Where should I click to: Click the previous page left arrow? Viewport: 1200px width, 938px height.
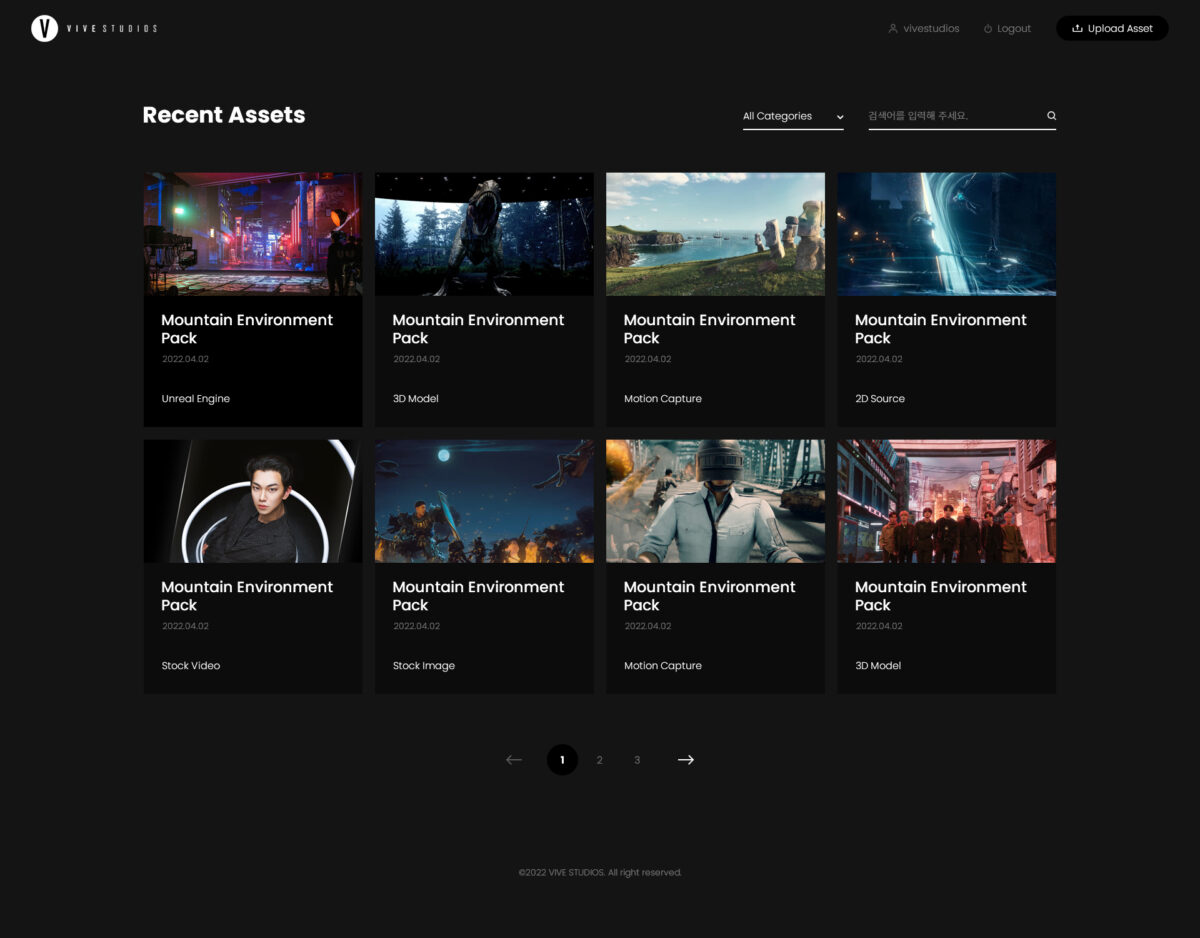514,760
